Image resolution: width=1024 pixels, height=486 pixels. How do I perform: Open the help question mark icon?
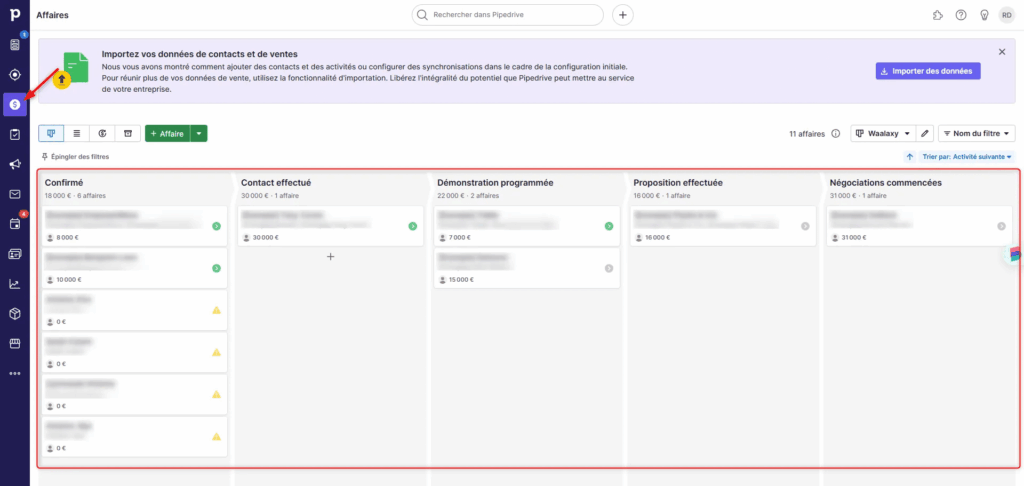(x=961, y=15)
